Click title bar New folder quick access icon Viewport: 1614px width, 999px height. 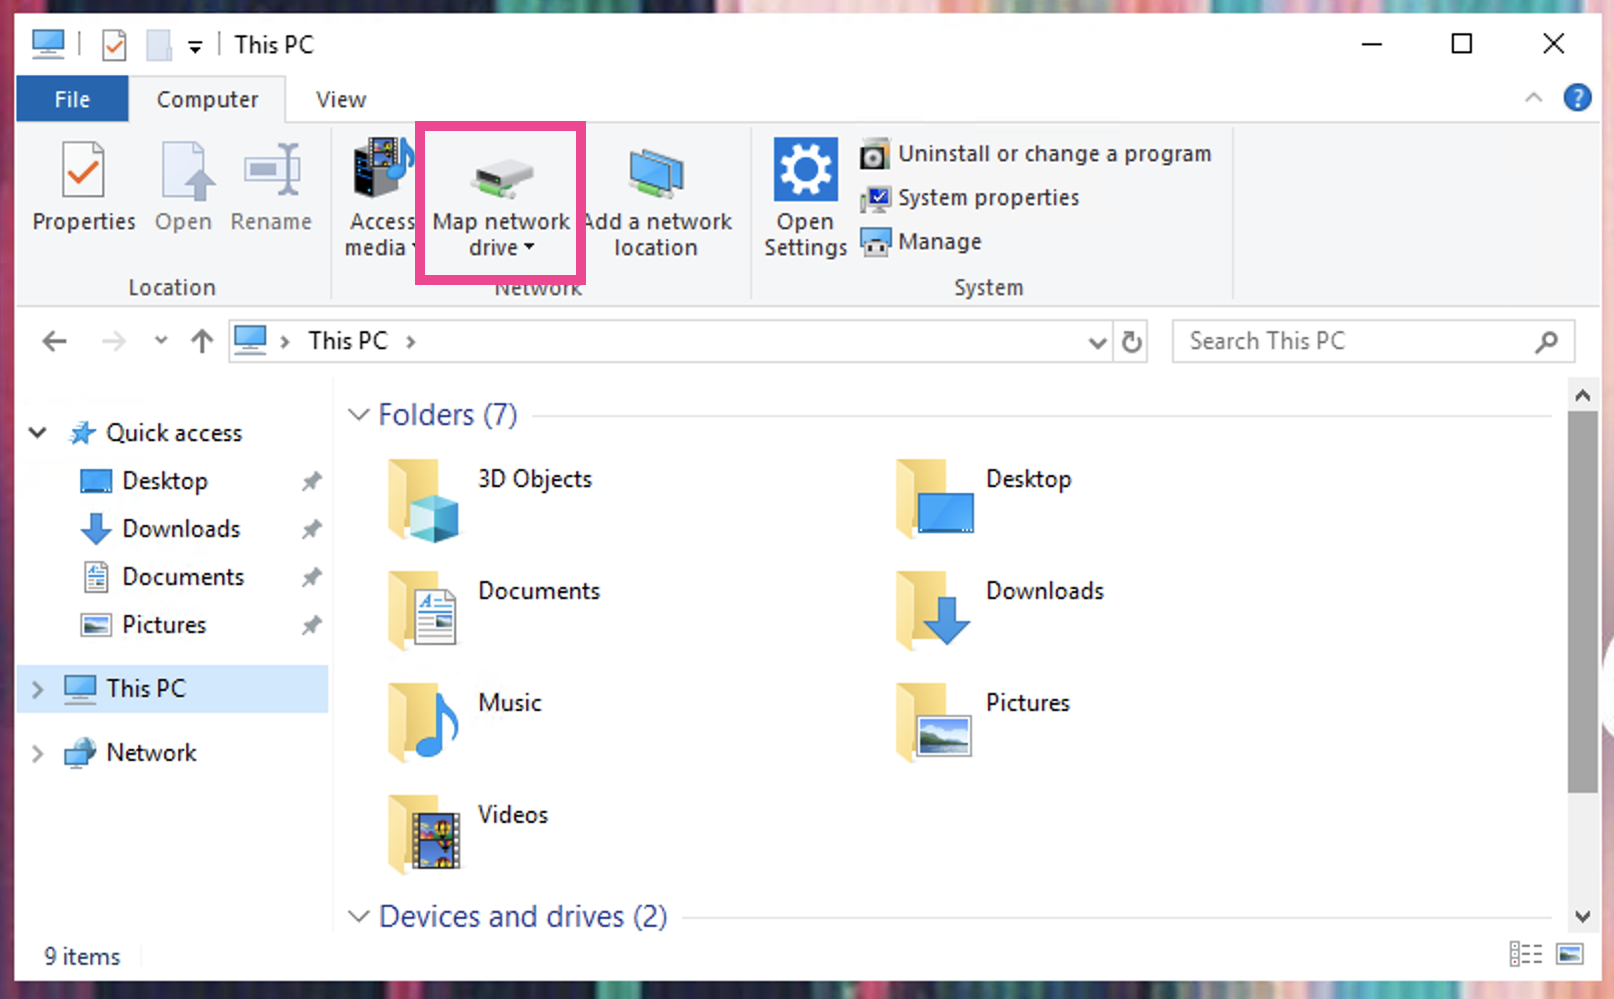pos(159,45)
